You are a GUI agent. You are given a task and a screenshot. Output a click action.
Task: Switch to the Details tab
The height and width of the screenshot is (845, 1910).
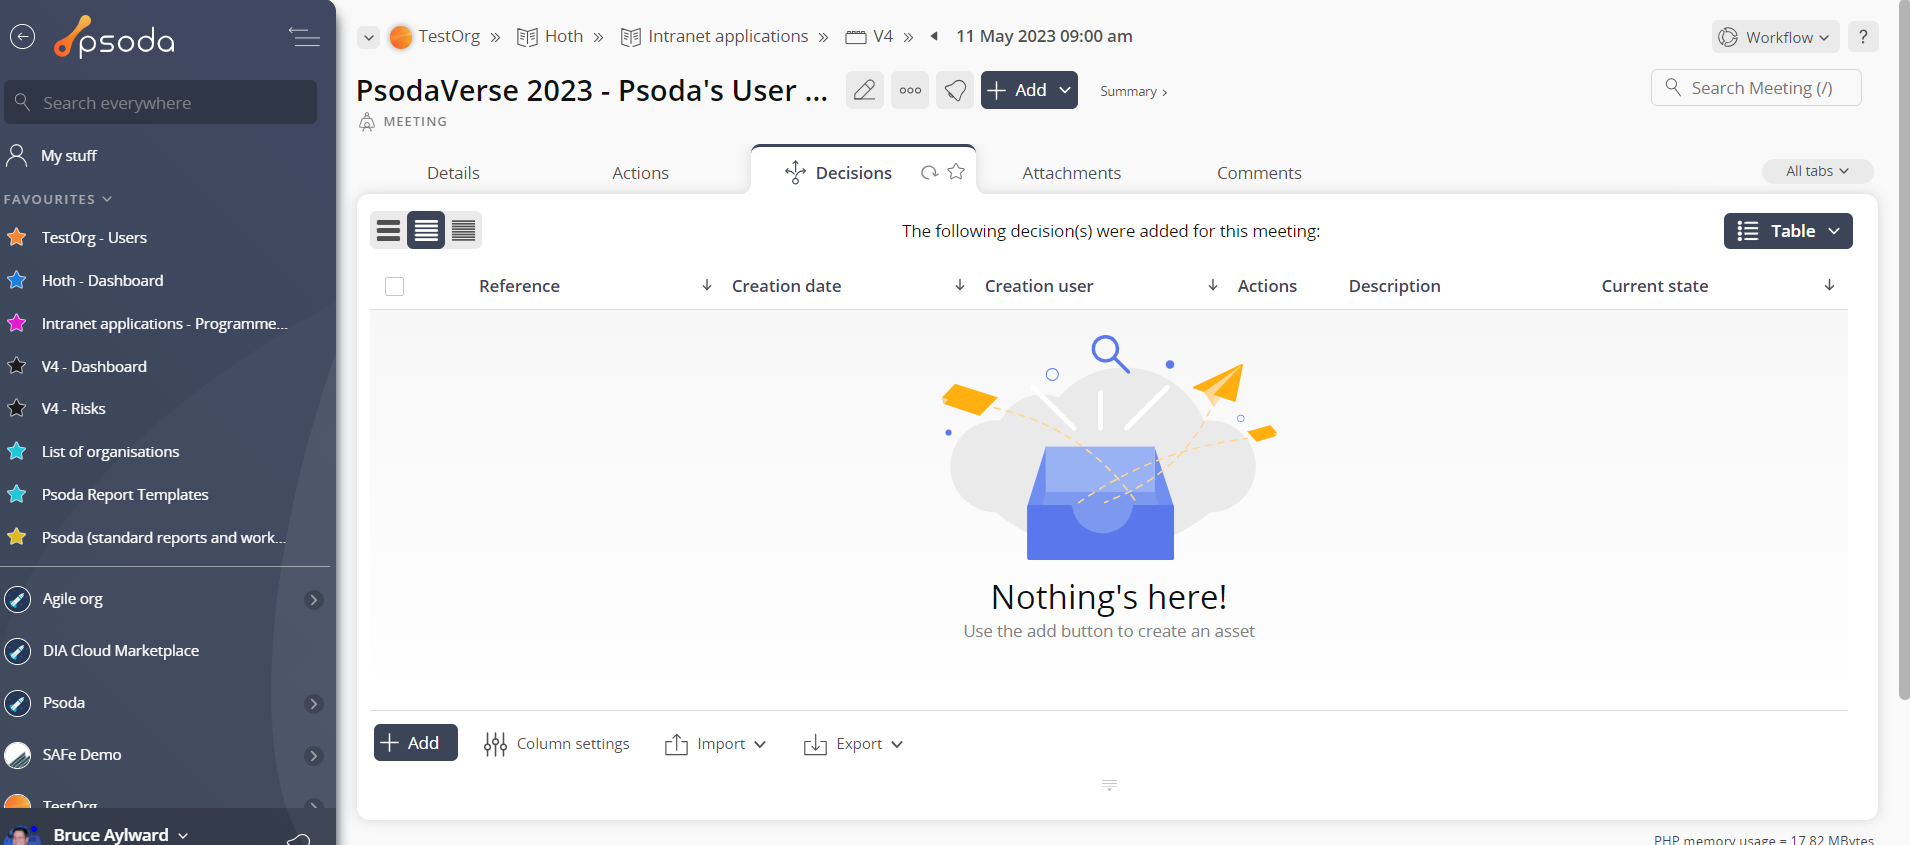pyautogui.click(x=453, y=173)
